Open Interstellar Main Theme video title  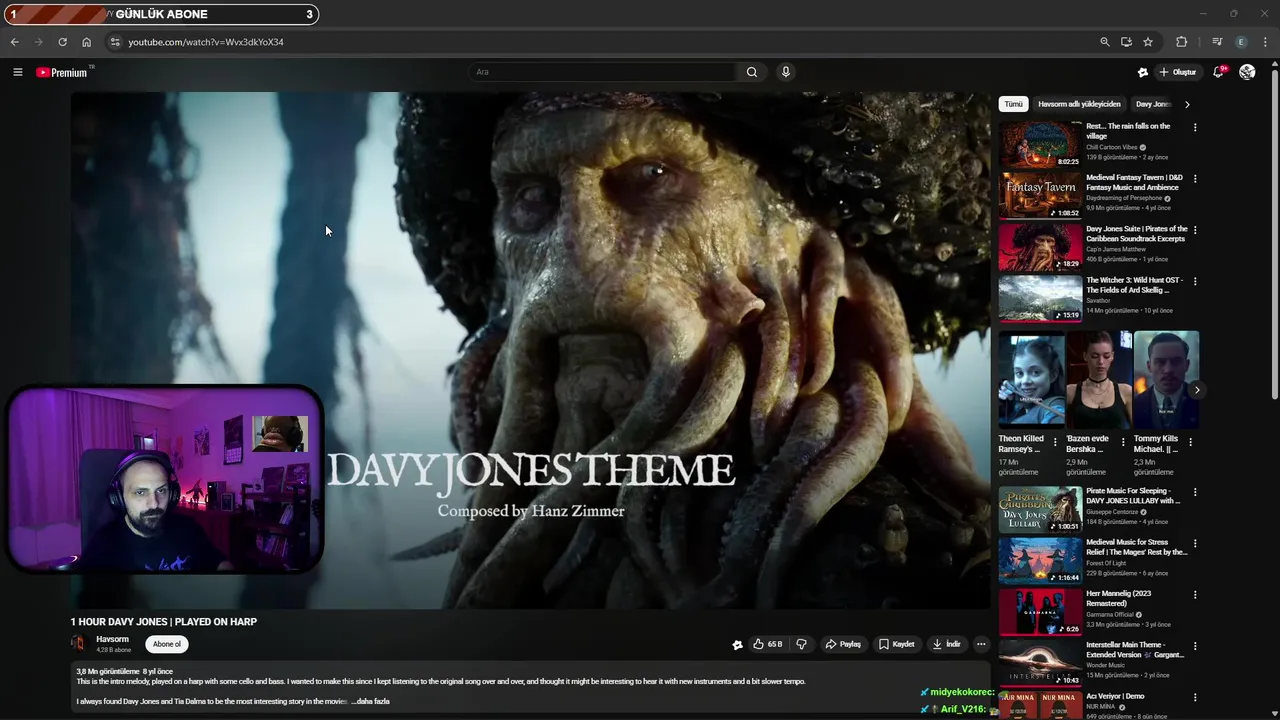tap(1135, 650)
